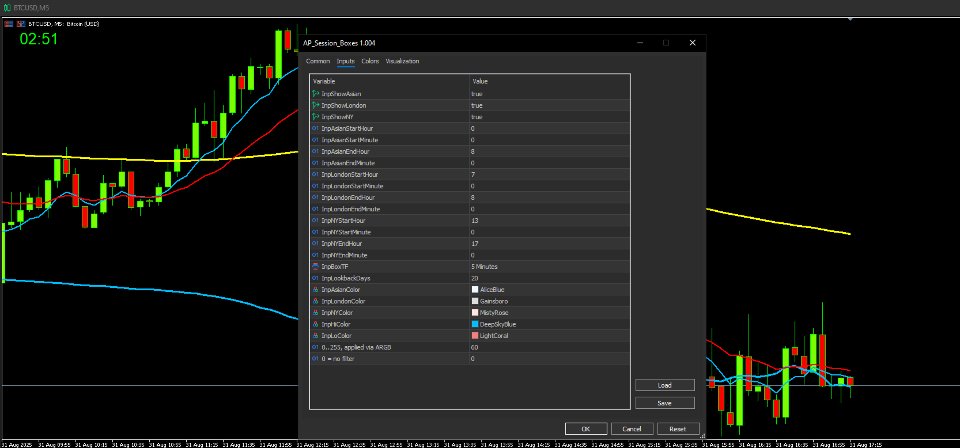Click the timeframe icon beside InpBoxTF
The image size is (960, 448).
(x=316, y=267)
